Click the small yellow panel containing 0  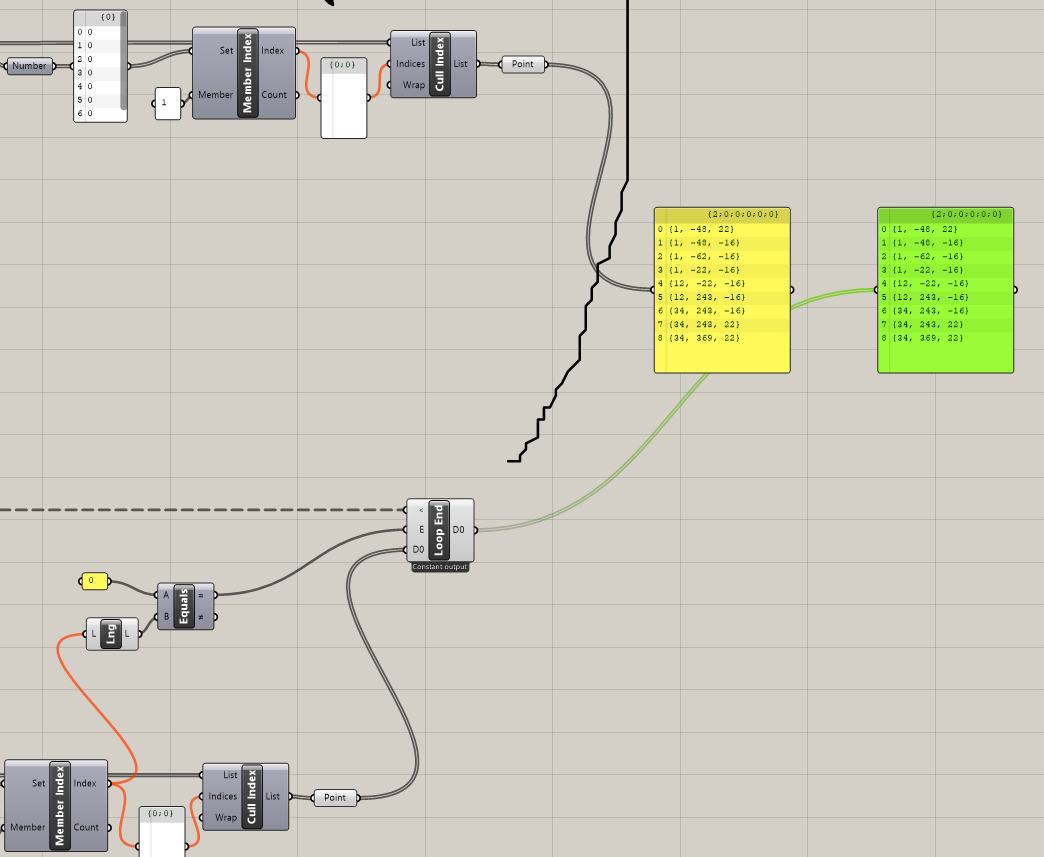(x=94, y=581)
